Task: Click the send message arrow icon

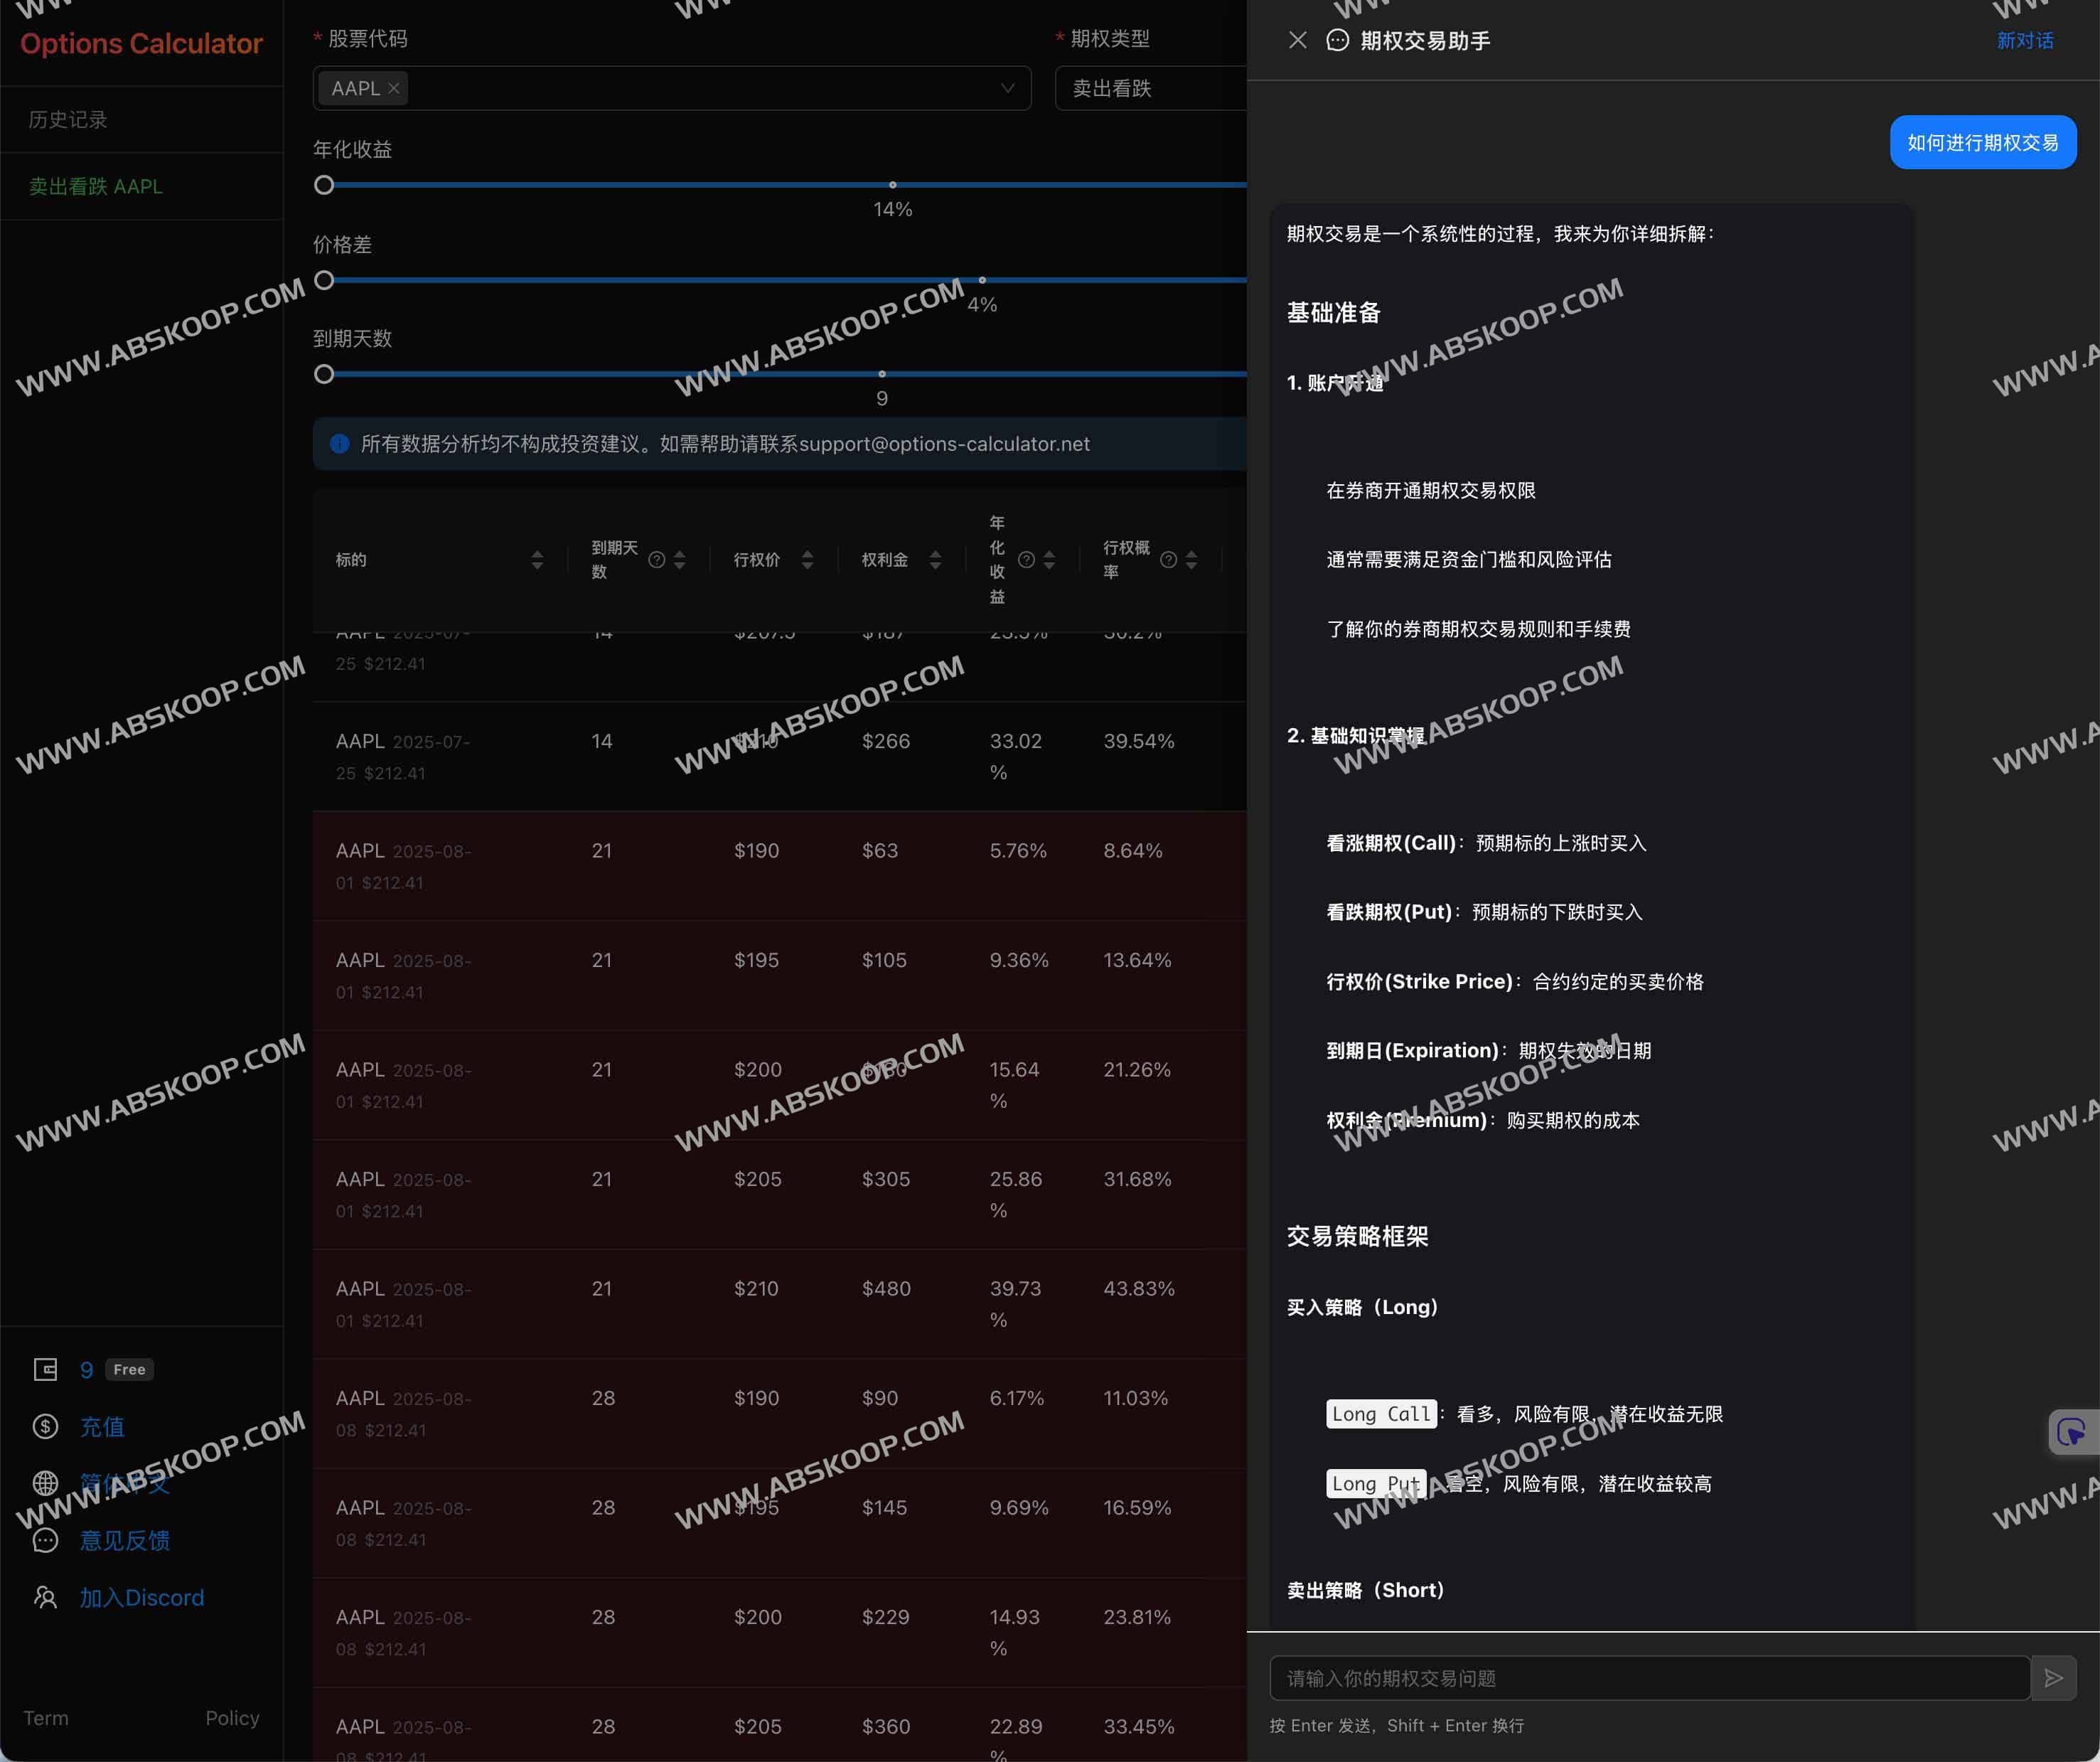Action: pos(2053,1678)
